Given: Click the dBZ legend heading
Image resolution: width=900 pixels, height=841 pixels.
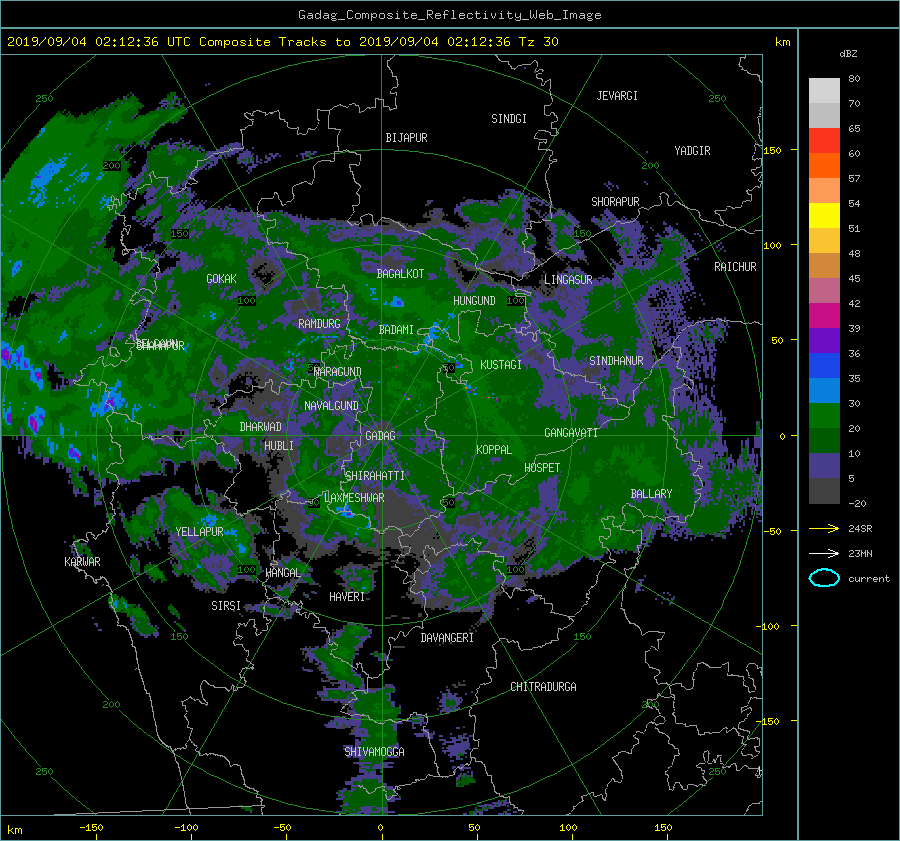Looking at the screenshot, I should pyautogui.click(x=848, y=53).
